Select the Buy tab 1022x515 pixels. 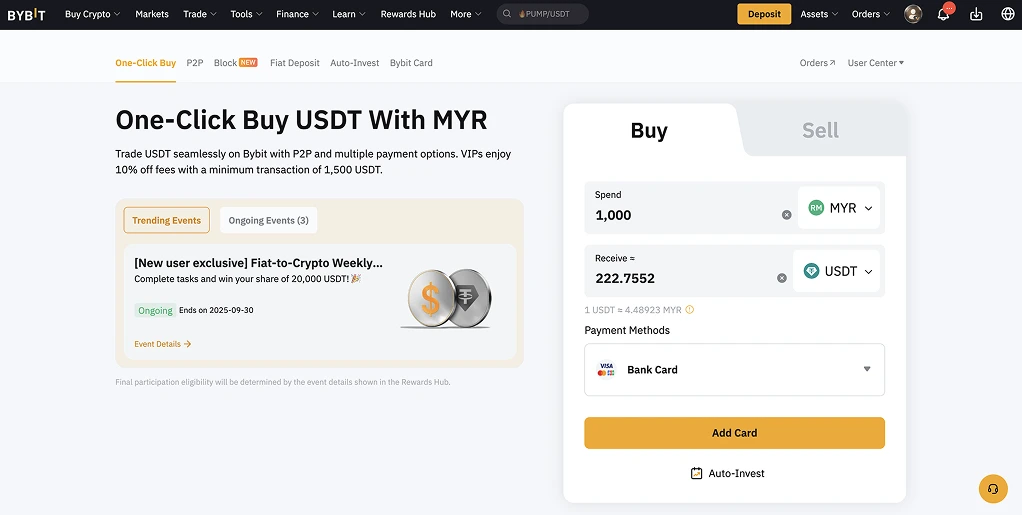click(x=649, y=130)
